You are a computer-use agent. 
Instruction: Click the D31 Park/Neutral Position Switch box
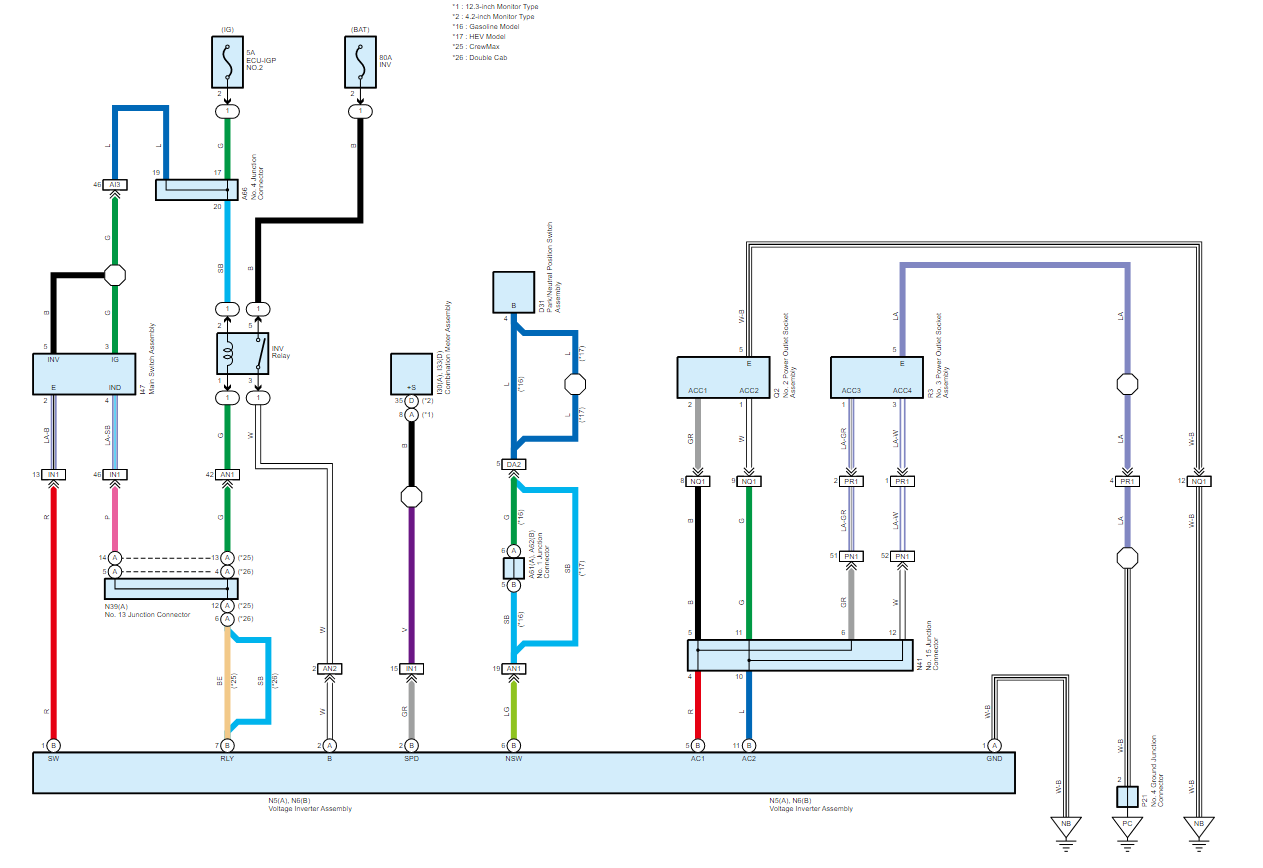(514, 291)
